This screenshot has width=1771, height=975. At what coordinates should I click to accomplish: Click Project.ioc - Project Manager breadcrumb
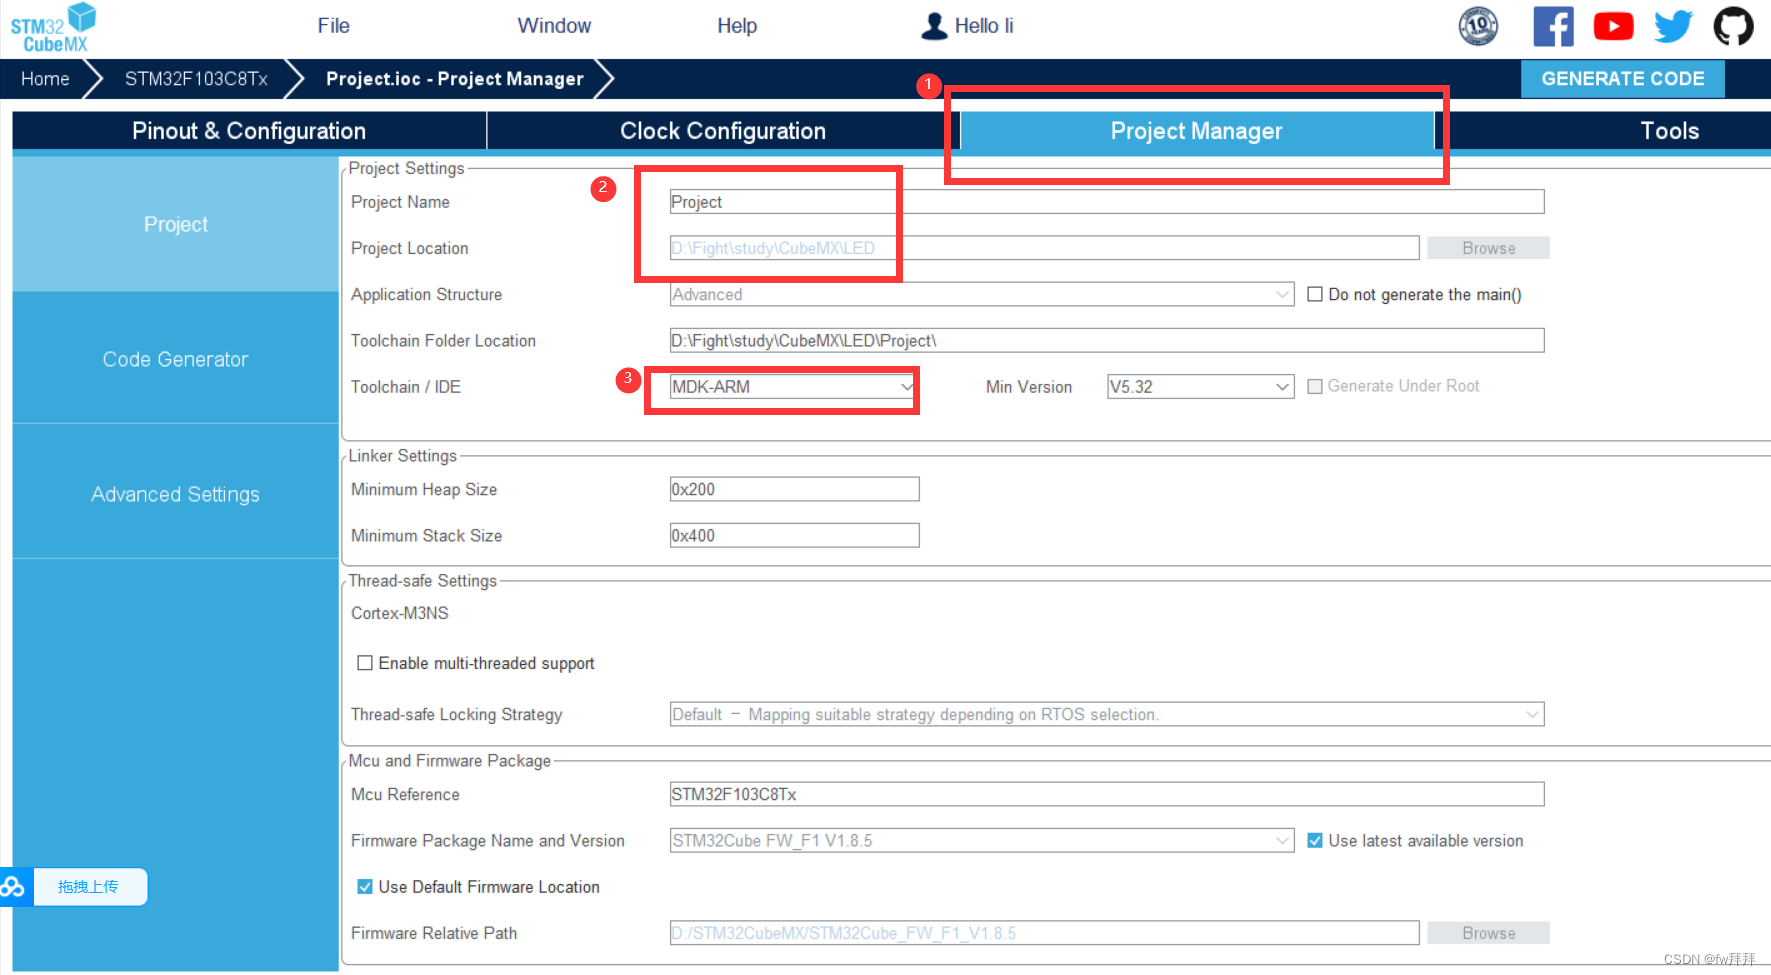455,79
